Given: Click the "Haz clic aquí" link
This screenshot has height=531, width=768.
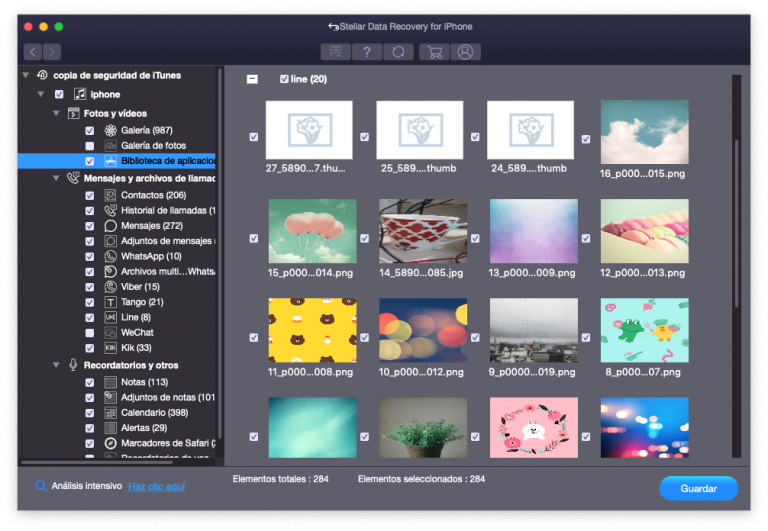Looking at the screenshot, I should (156, 487).
